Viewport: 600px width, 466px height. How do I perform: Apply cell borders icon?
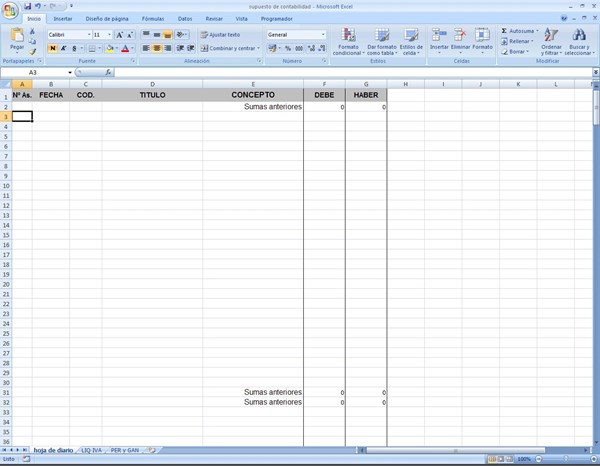(92, 48)
